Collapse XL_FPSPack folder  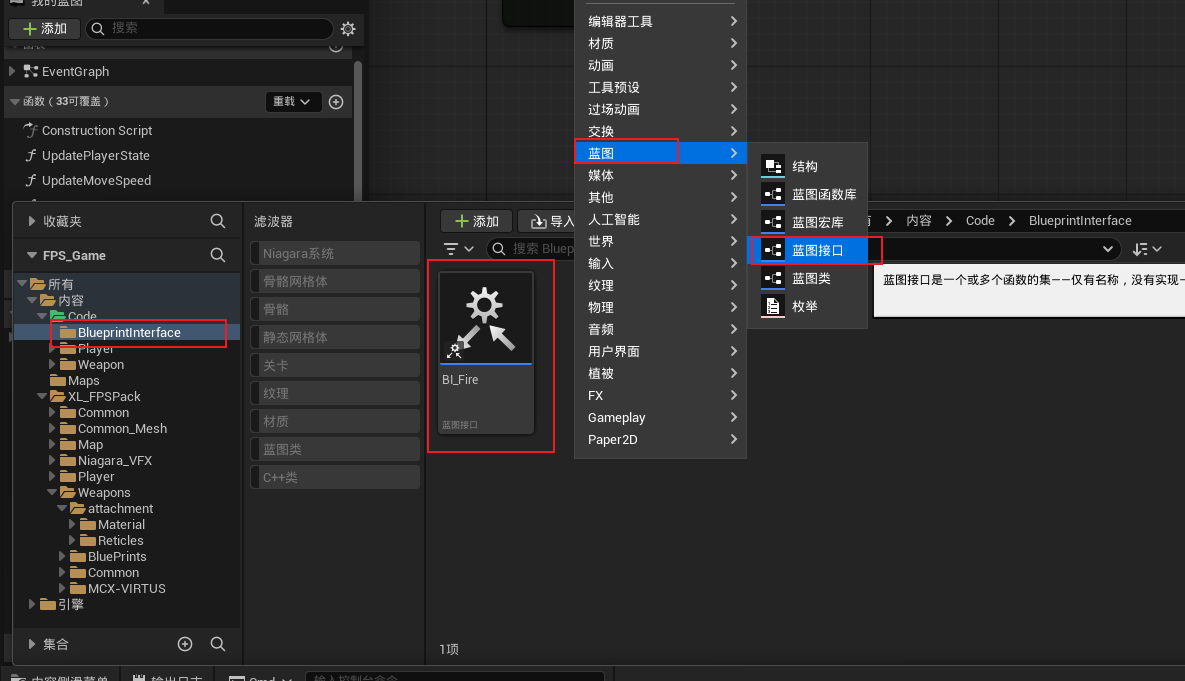pos(42,396)
